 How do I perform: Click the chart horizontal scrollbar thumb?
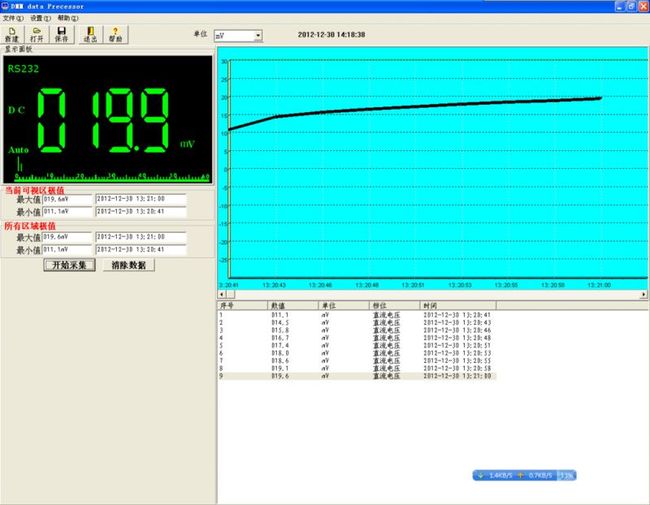click(230, 294)
